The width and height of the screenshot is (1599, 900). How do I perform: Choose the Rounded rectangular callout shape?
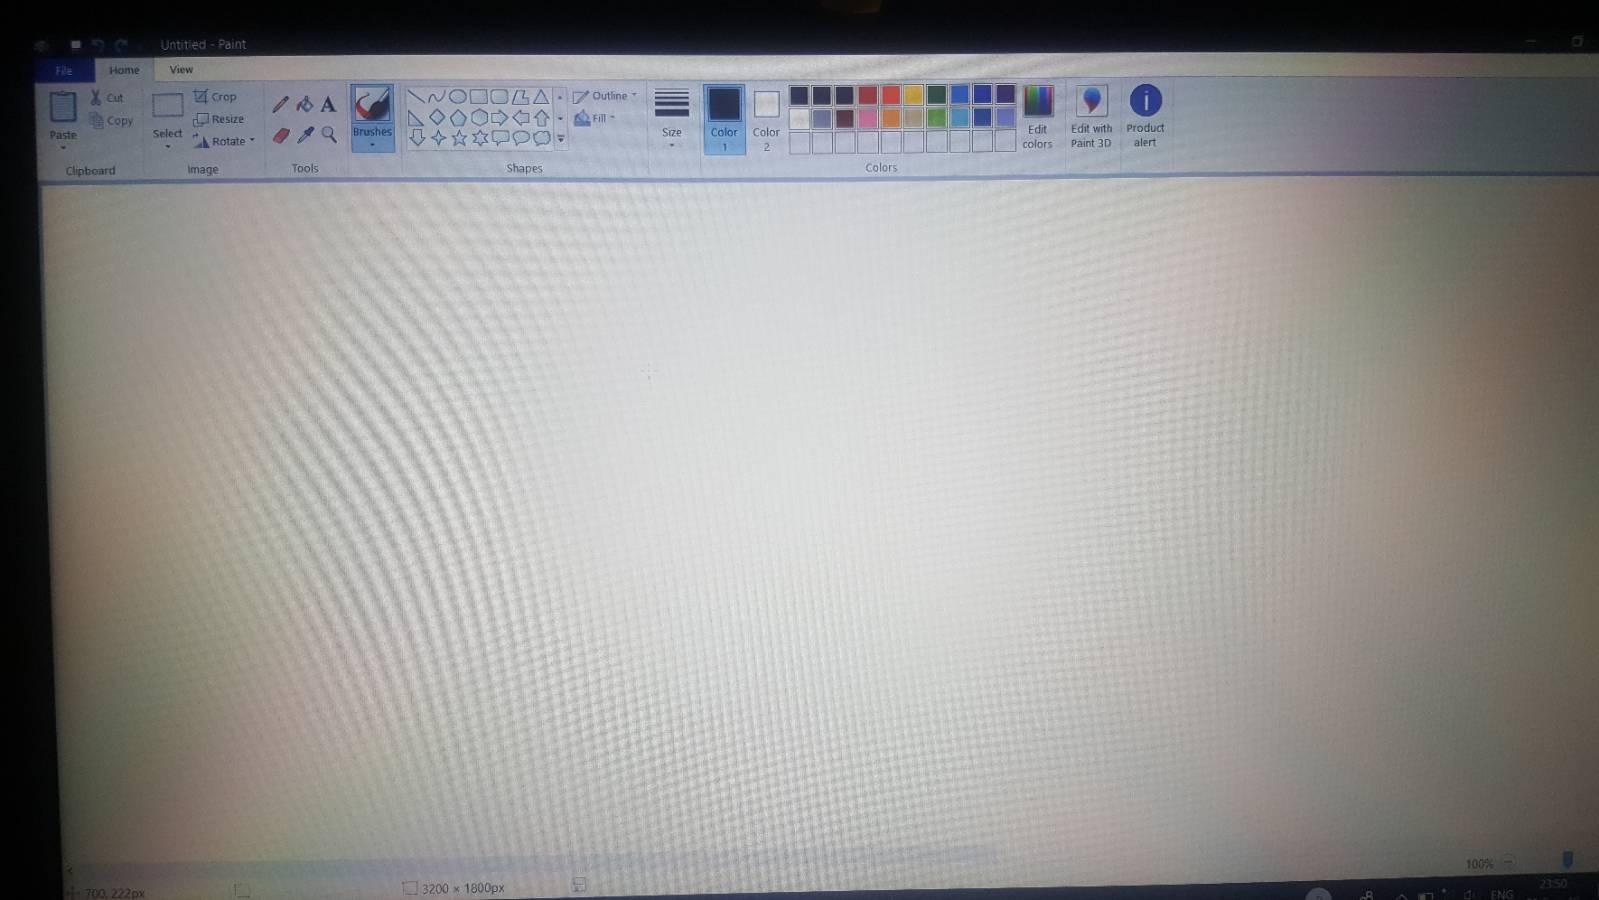click(500, 138)
